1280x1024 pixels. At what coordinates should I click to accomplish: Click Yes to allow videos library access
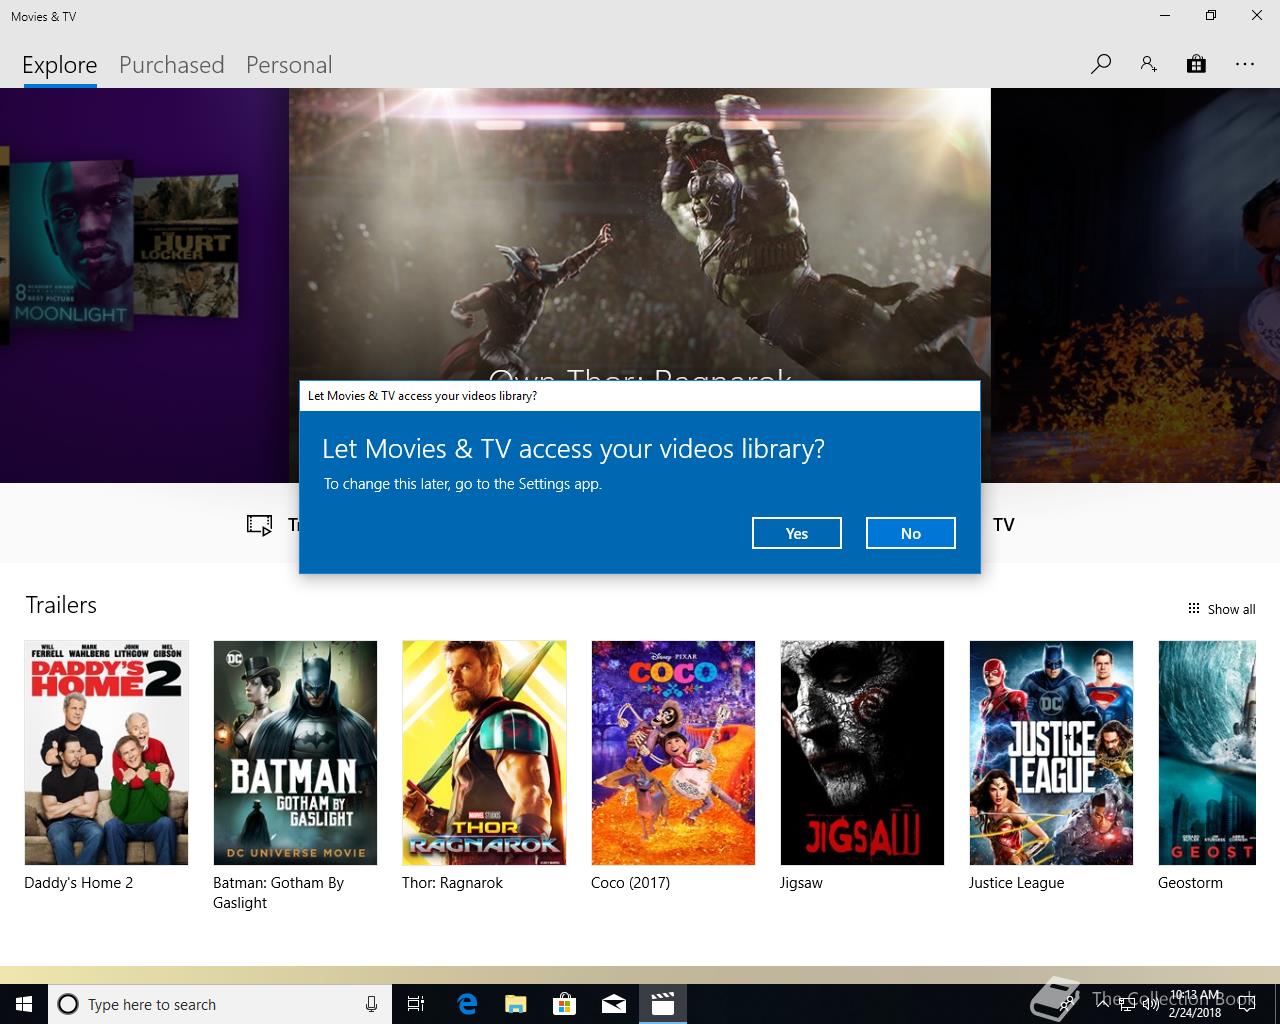tap(797, 533)
